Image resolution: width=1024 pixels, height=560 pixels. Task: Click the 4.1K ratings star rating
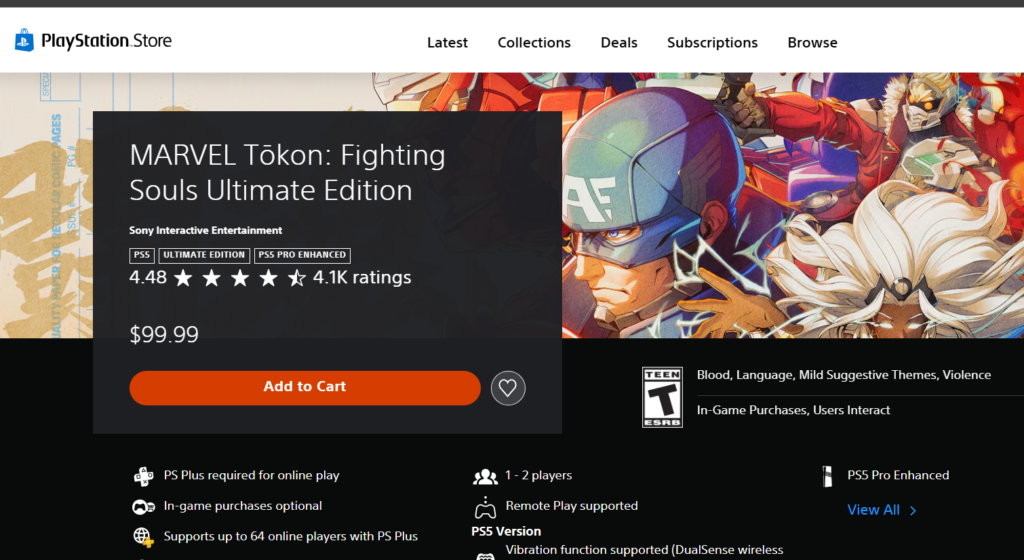270,278
